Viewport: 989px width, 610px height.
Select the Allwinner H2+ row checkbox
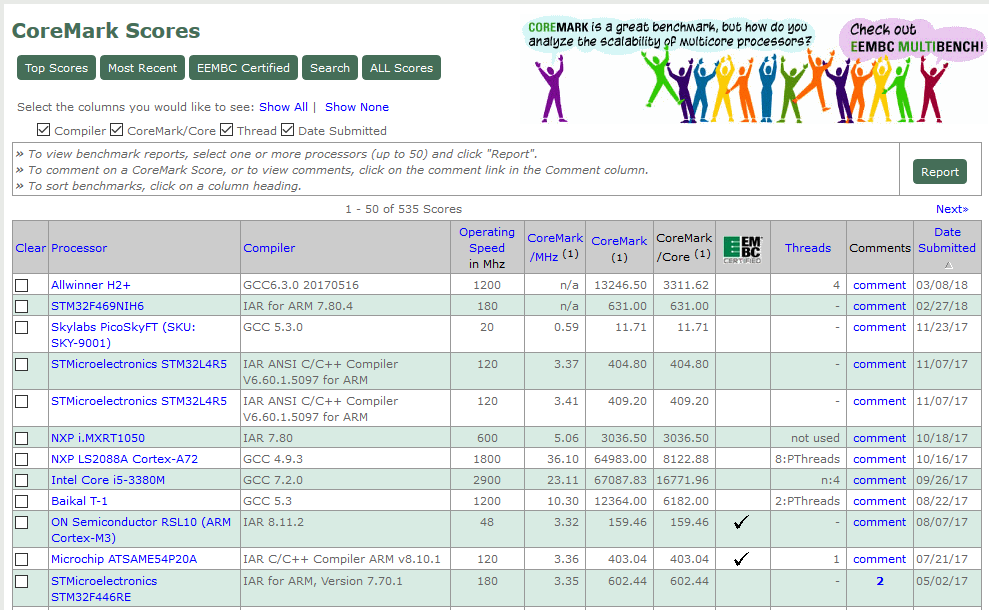pos(22,286)
